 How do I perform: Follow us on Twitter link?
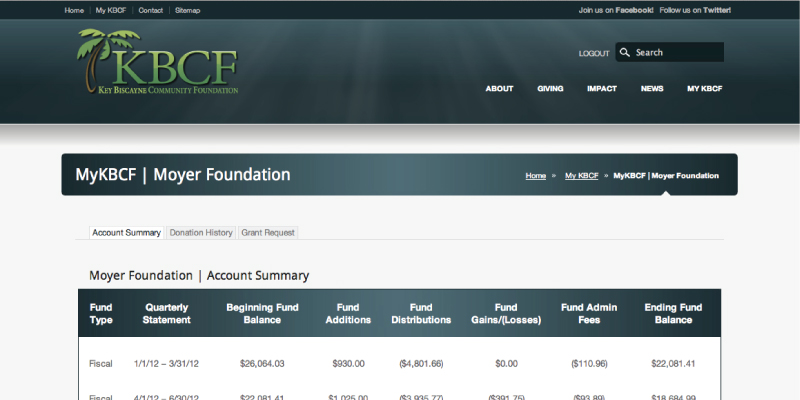(695, 10)
